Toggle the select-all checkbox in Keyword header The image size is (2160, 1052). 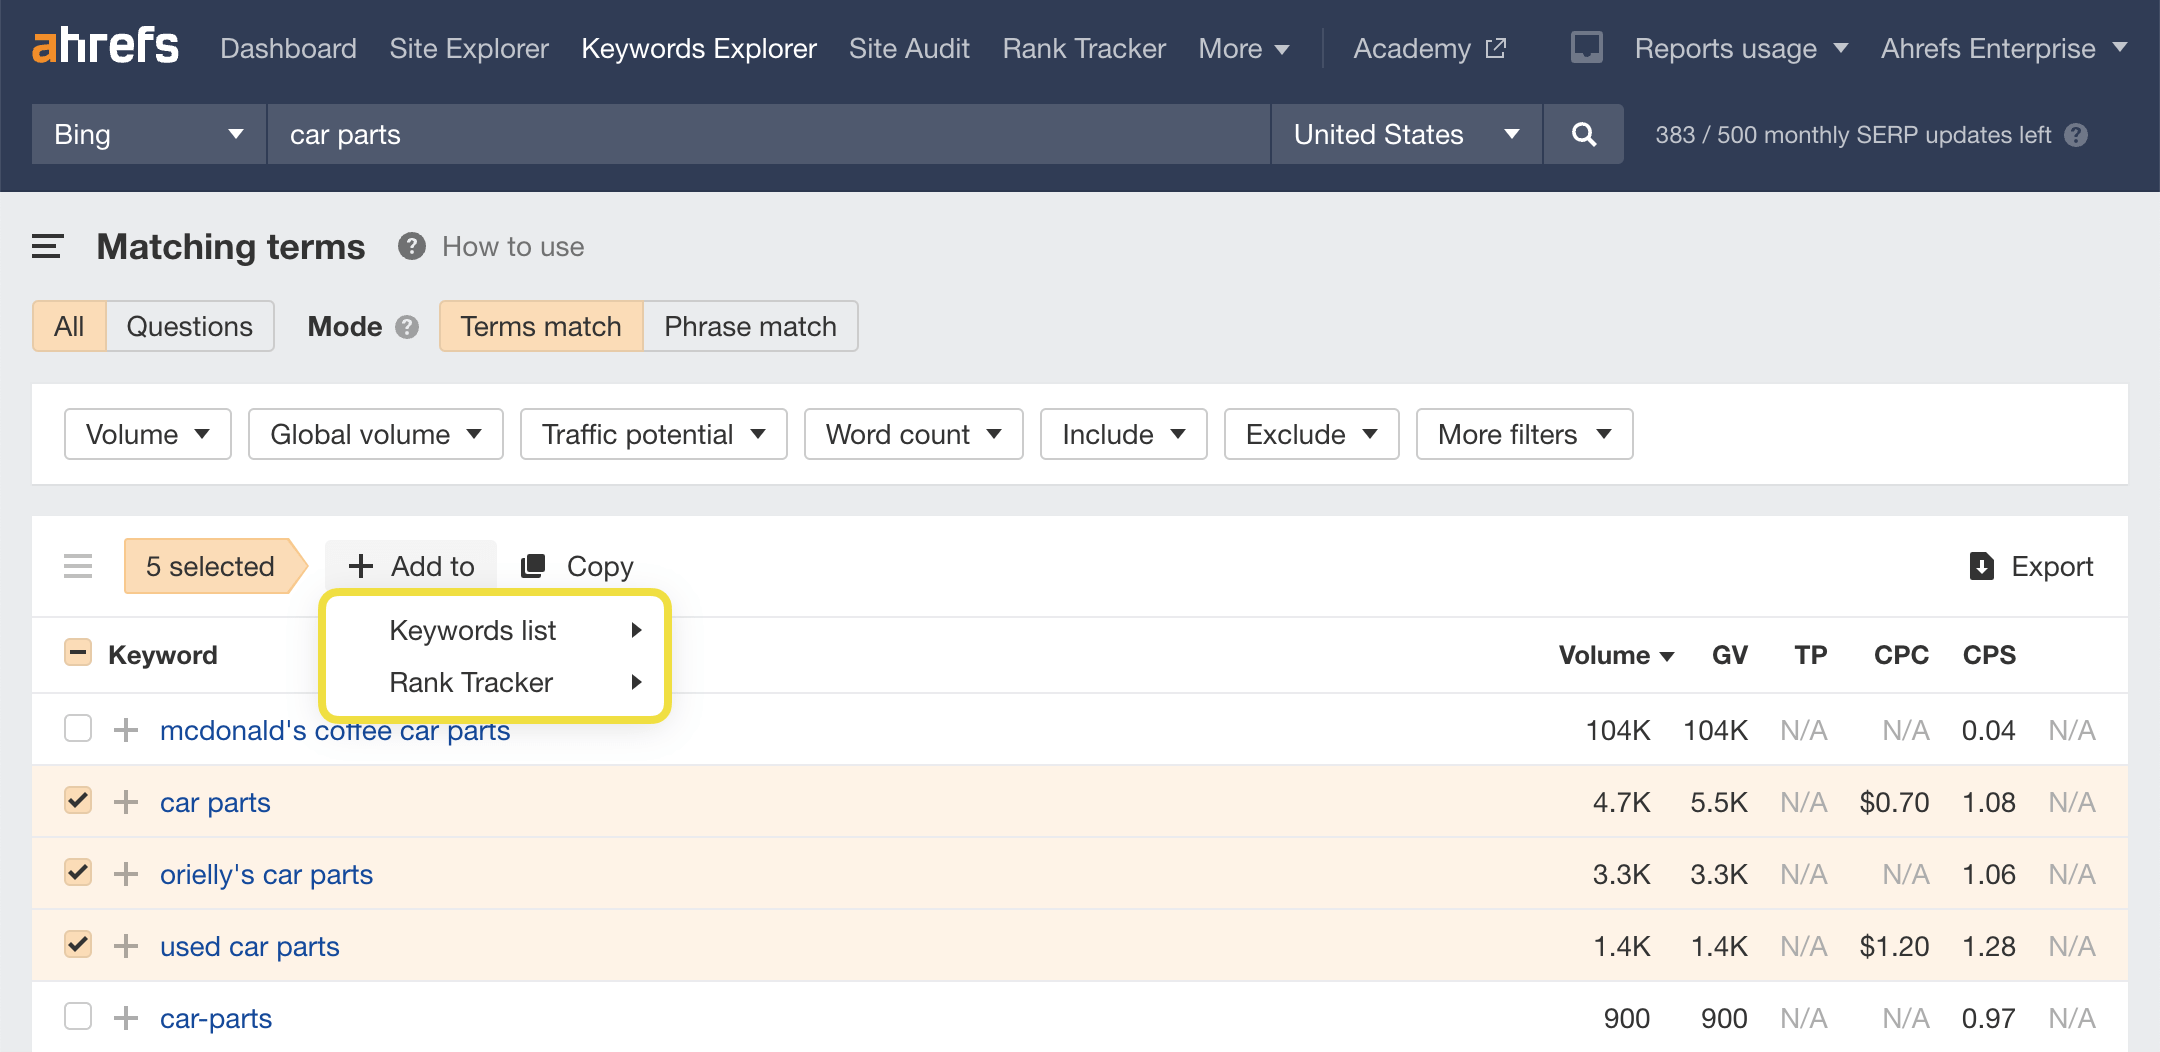point(78,653)
